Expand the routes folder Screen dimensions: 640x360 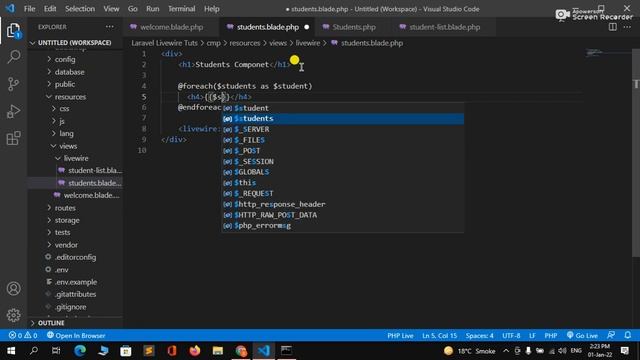65,208
